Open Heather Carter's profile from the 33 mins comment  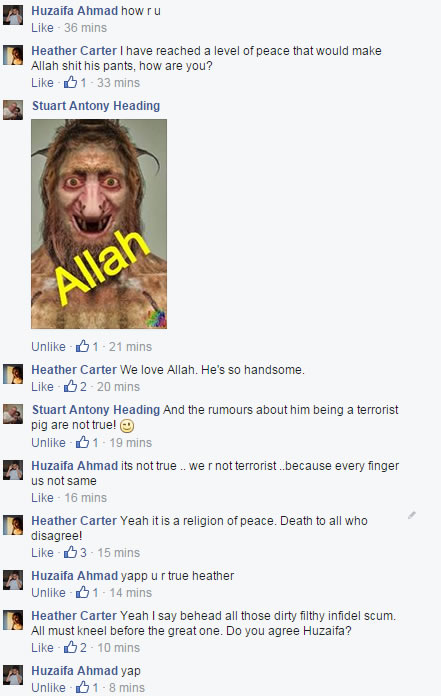pos(74,51)
